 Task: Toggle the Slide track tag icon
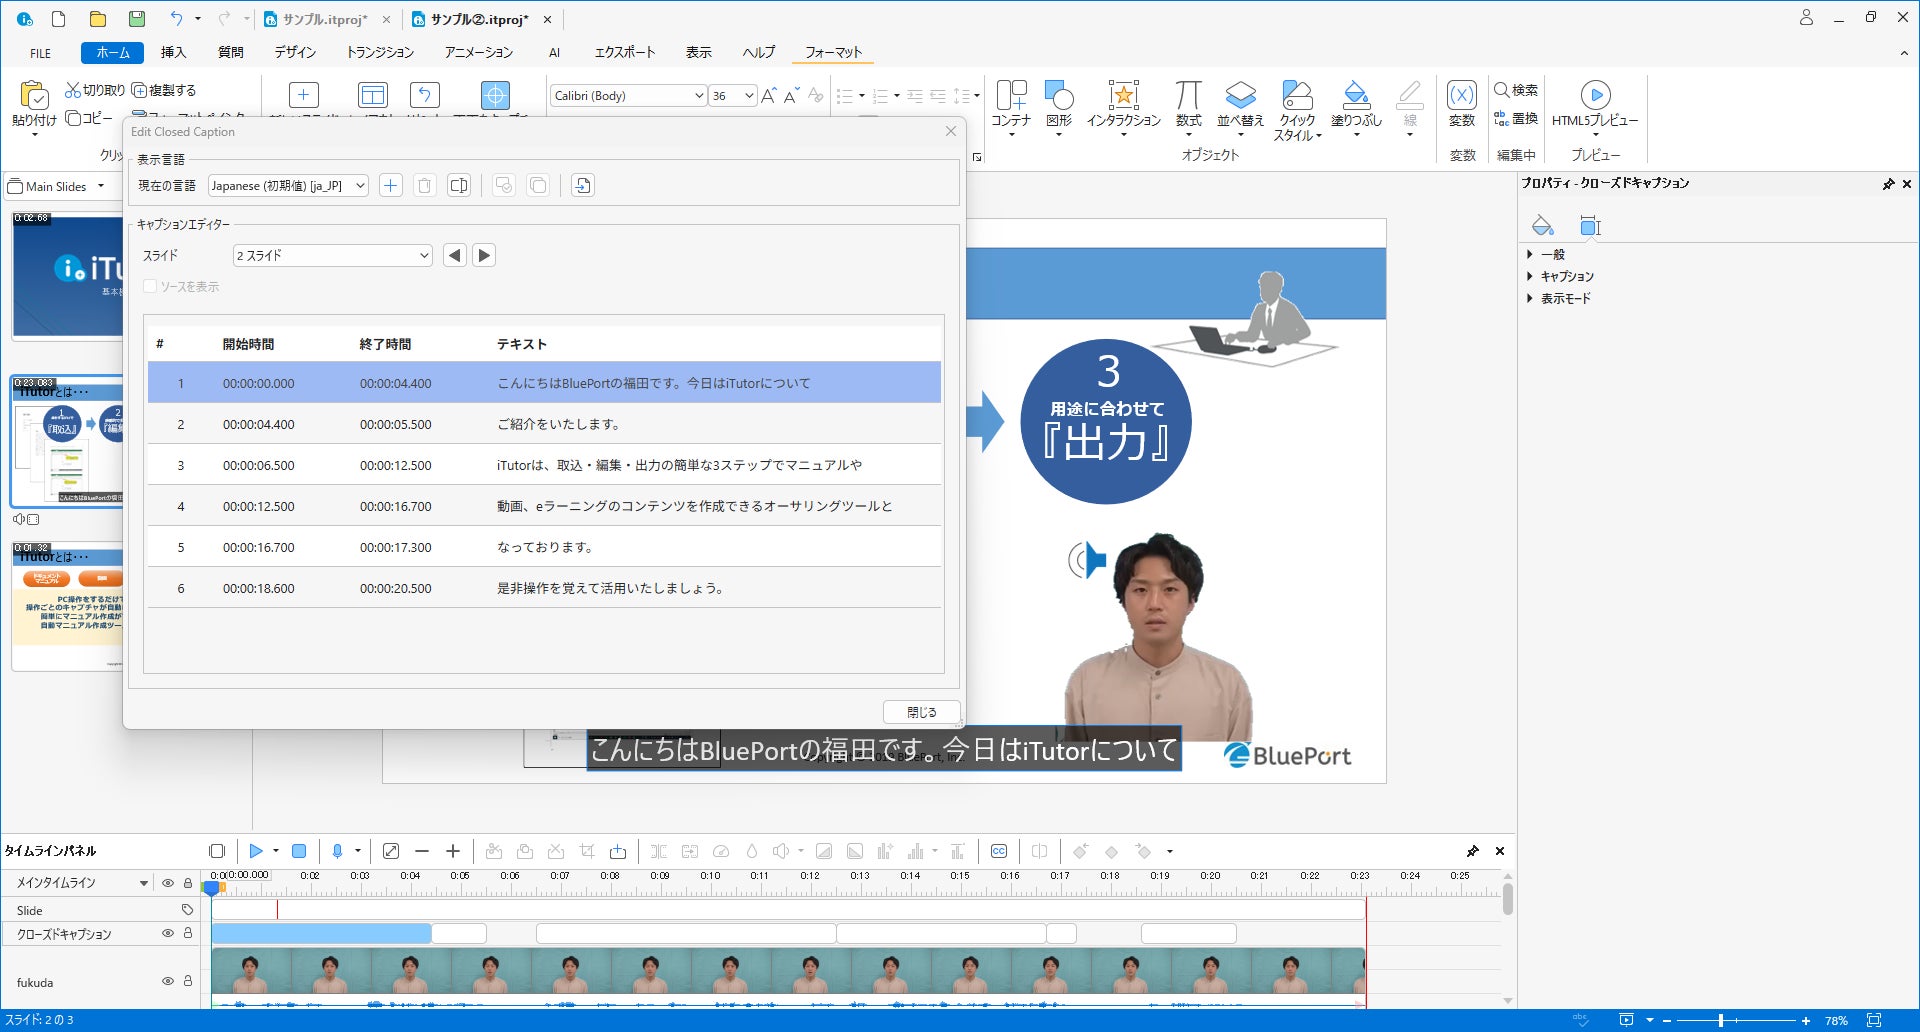point(187,909)
